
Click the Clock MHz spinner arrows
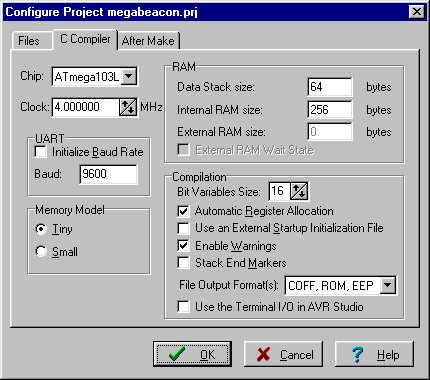128,107
